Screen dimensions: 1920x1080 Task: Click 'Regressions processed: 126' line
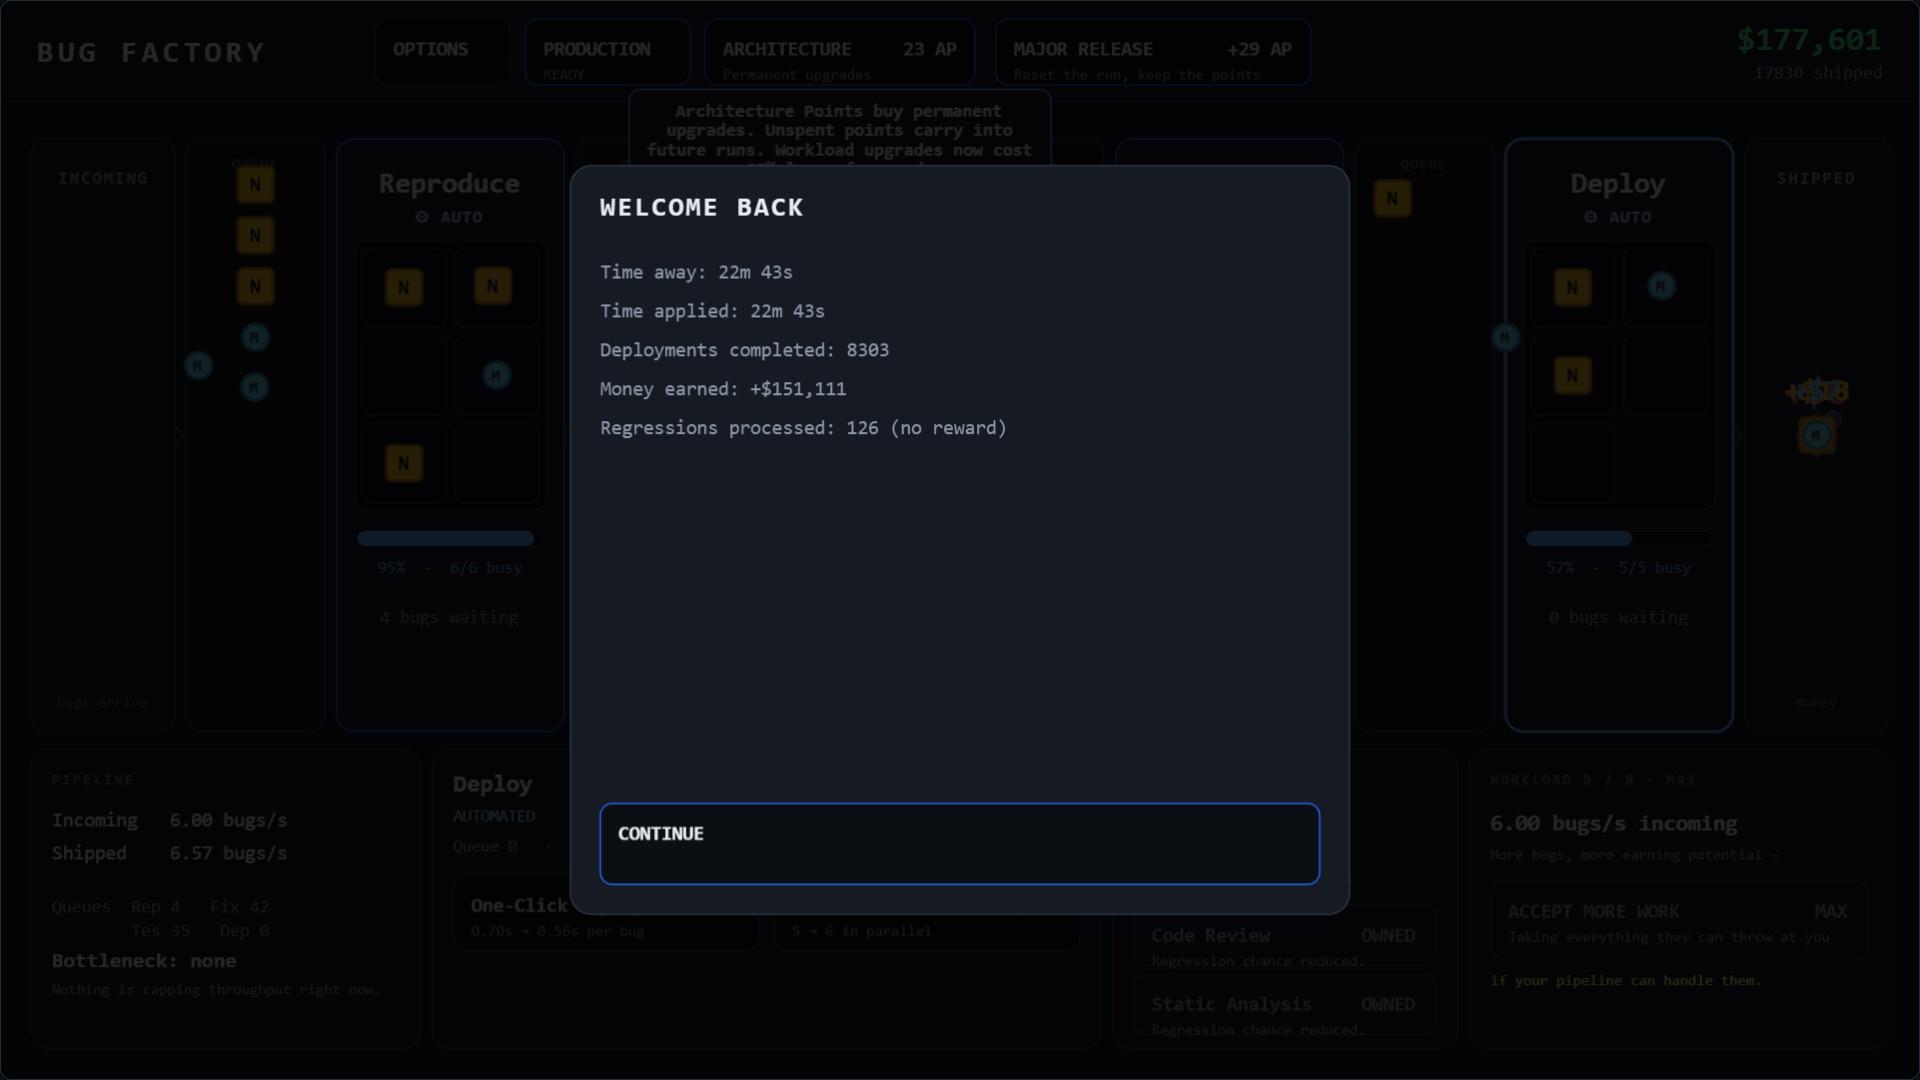(803, 428)
